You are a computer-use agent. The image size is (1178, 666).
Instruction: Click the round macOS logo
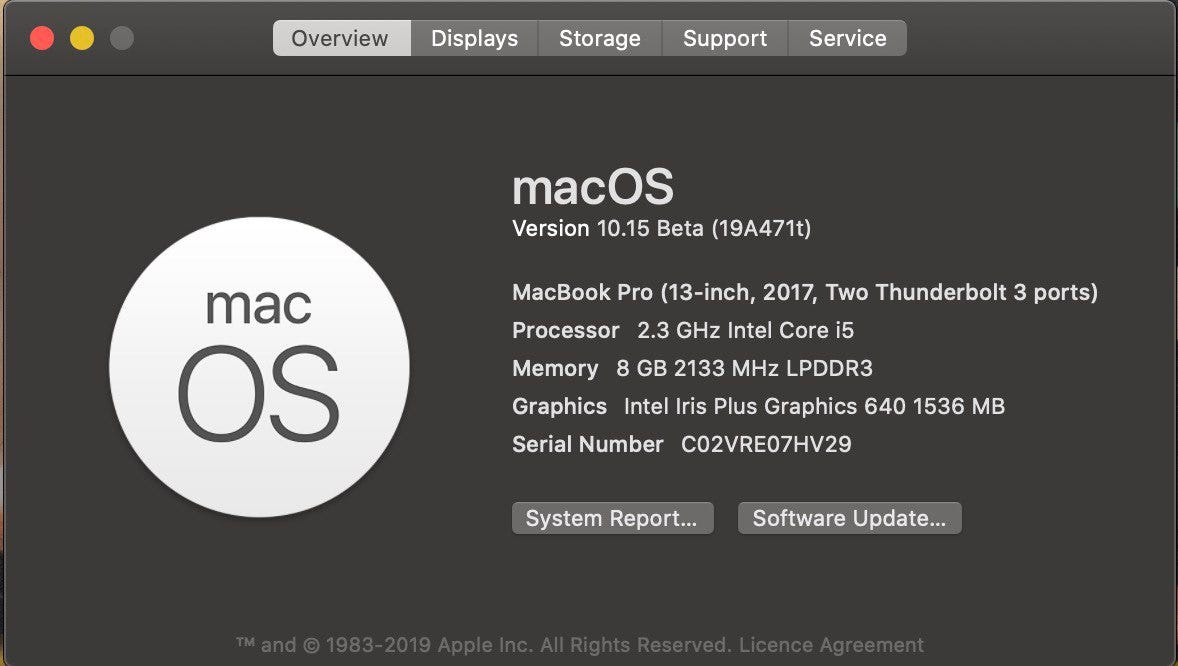[x=259, y=367]
